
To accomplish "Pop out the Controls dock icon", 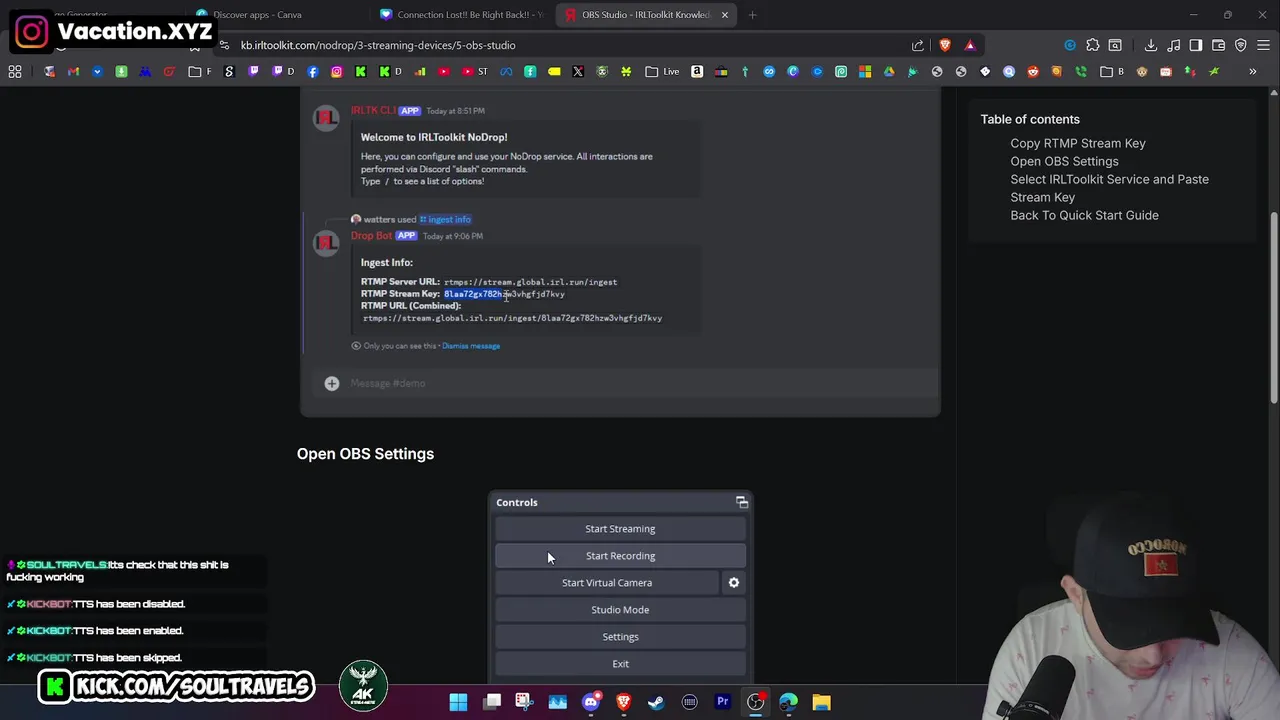I will pos(741,502).
